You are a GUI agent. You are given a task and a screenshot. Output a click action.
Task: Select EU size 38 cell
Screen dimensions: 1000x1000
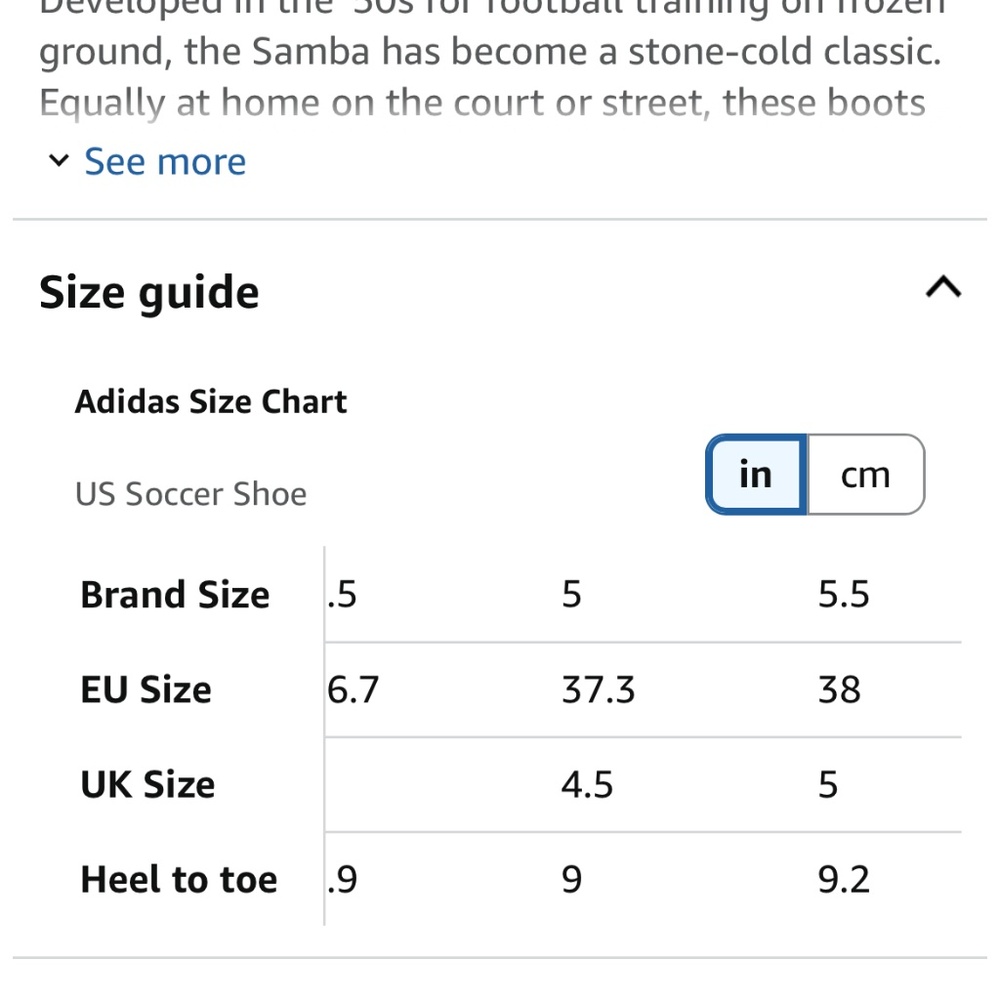click(x=839, y=689)
